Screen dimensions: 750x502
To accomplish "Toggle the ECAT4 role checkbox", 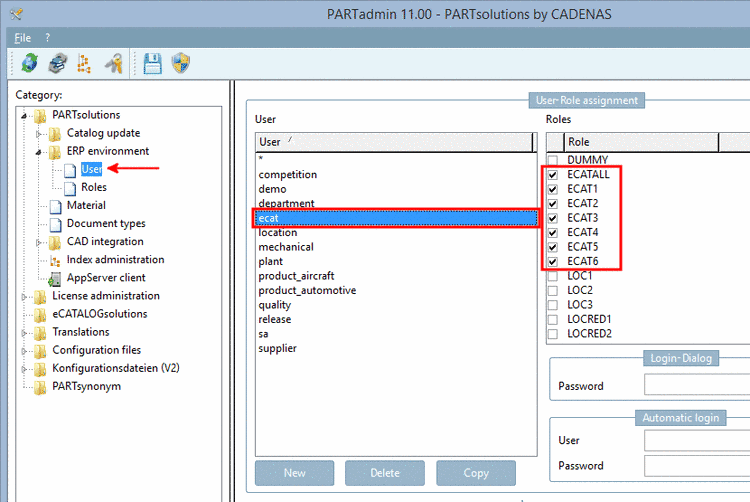I will coord(553,233).
